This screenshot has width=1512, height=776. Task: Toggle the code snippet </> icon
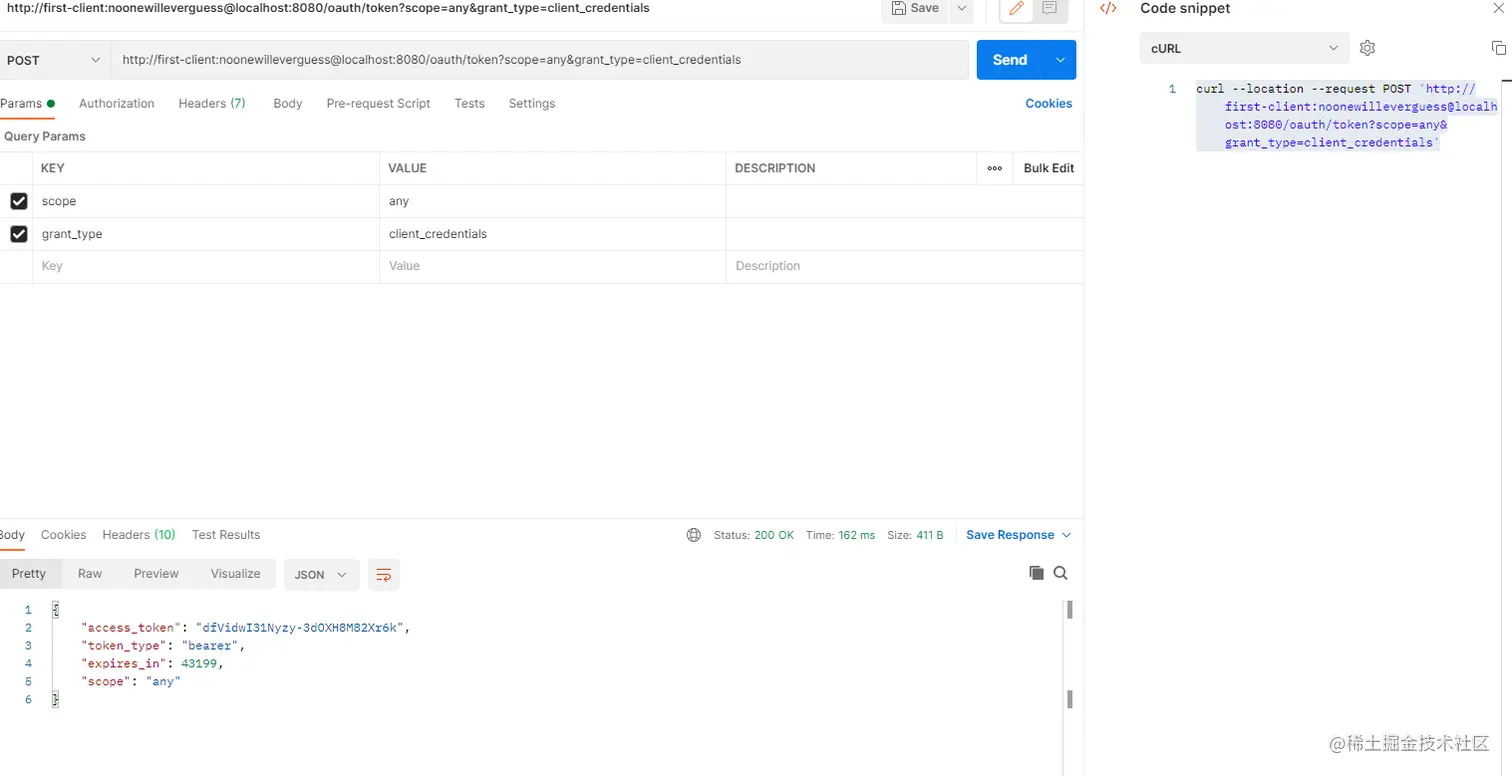1108,8
